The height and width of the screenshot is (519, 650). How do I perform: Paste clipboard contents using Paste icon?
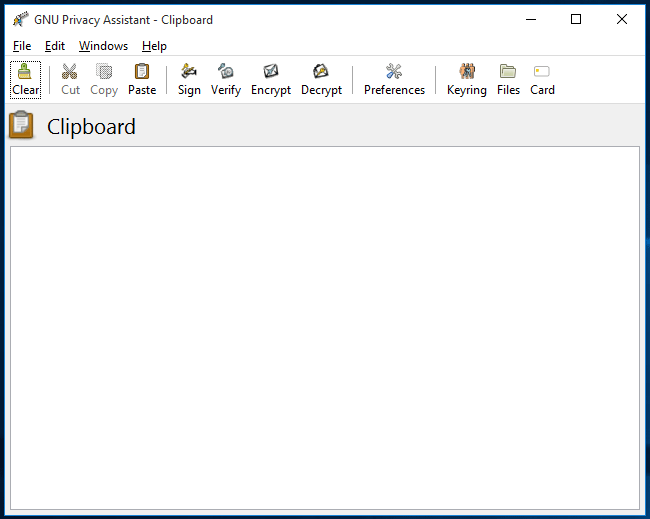click(x=142, y=80)
